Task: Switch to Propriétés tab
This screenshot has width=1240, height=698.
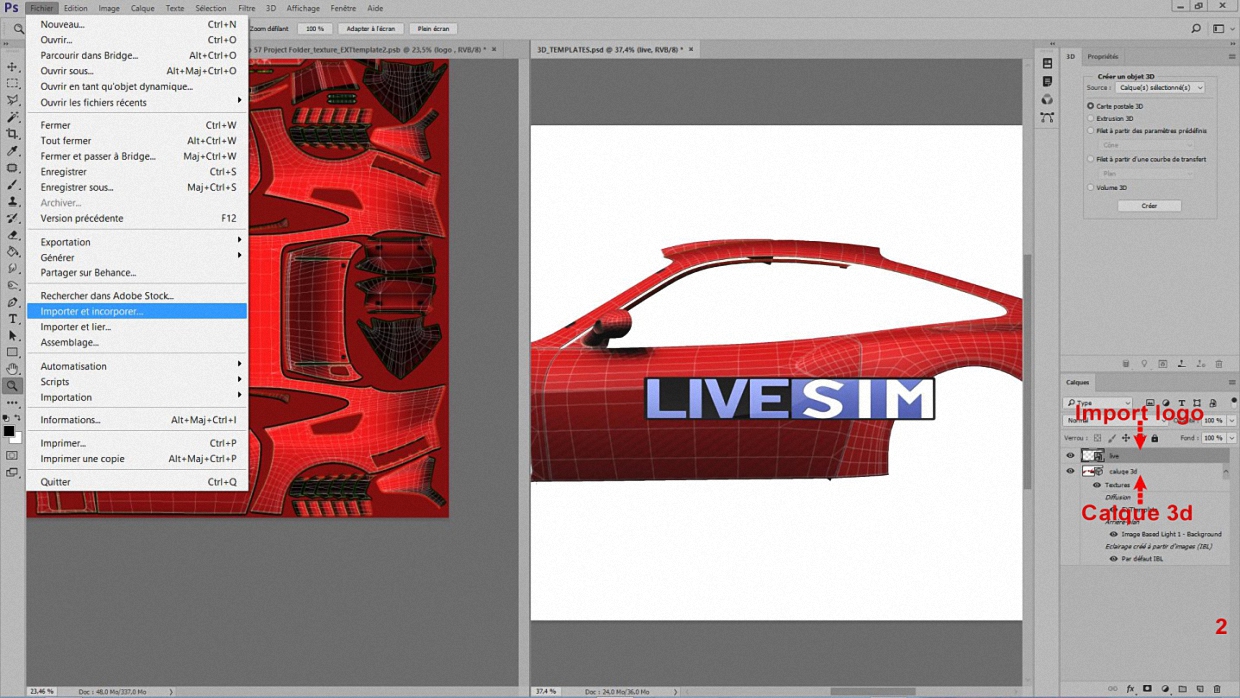Action: coord(1103,57)
